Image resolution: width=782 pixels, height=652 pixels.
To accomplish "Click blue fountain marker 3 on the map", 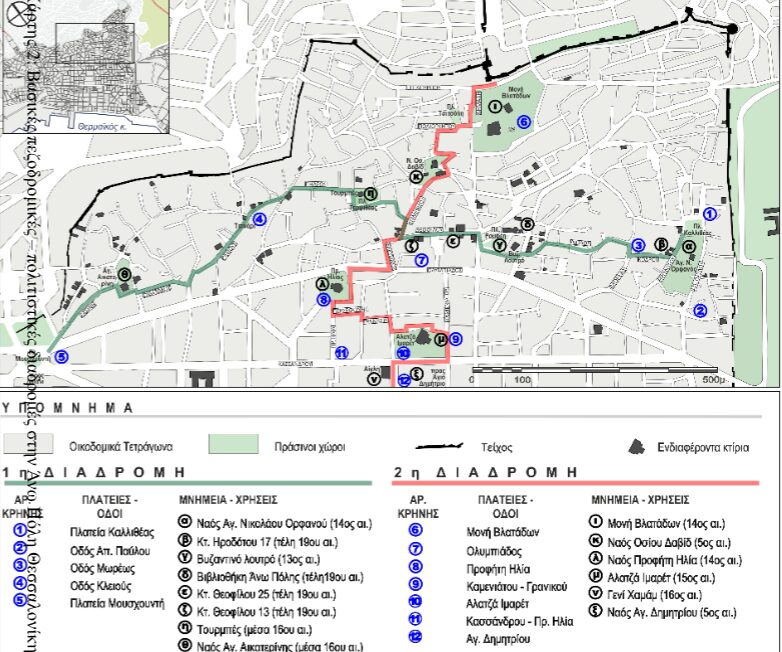I will pyautogui.click(x=638, y=246).
